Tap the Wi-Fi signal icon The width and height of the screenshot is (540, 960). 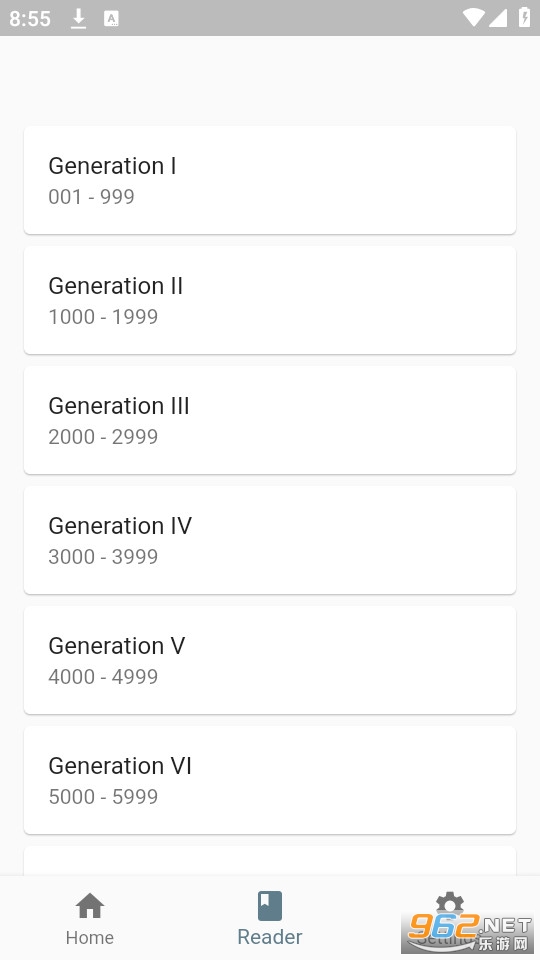click(473, 18)
